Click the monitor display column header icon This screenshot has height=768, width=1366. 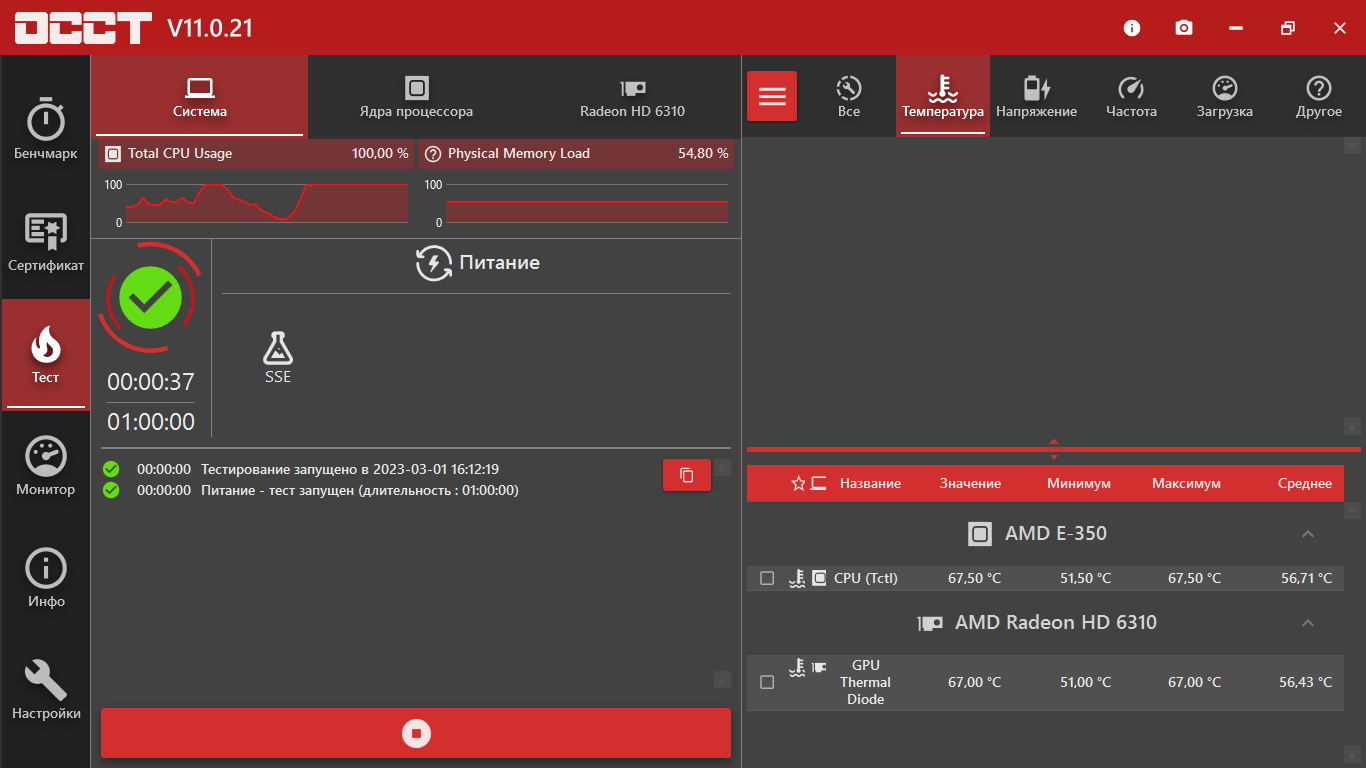819,484
